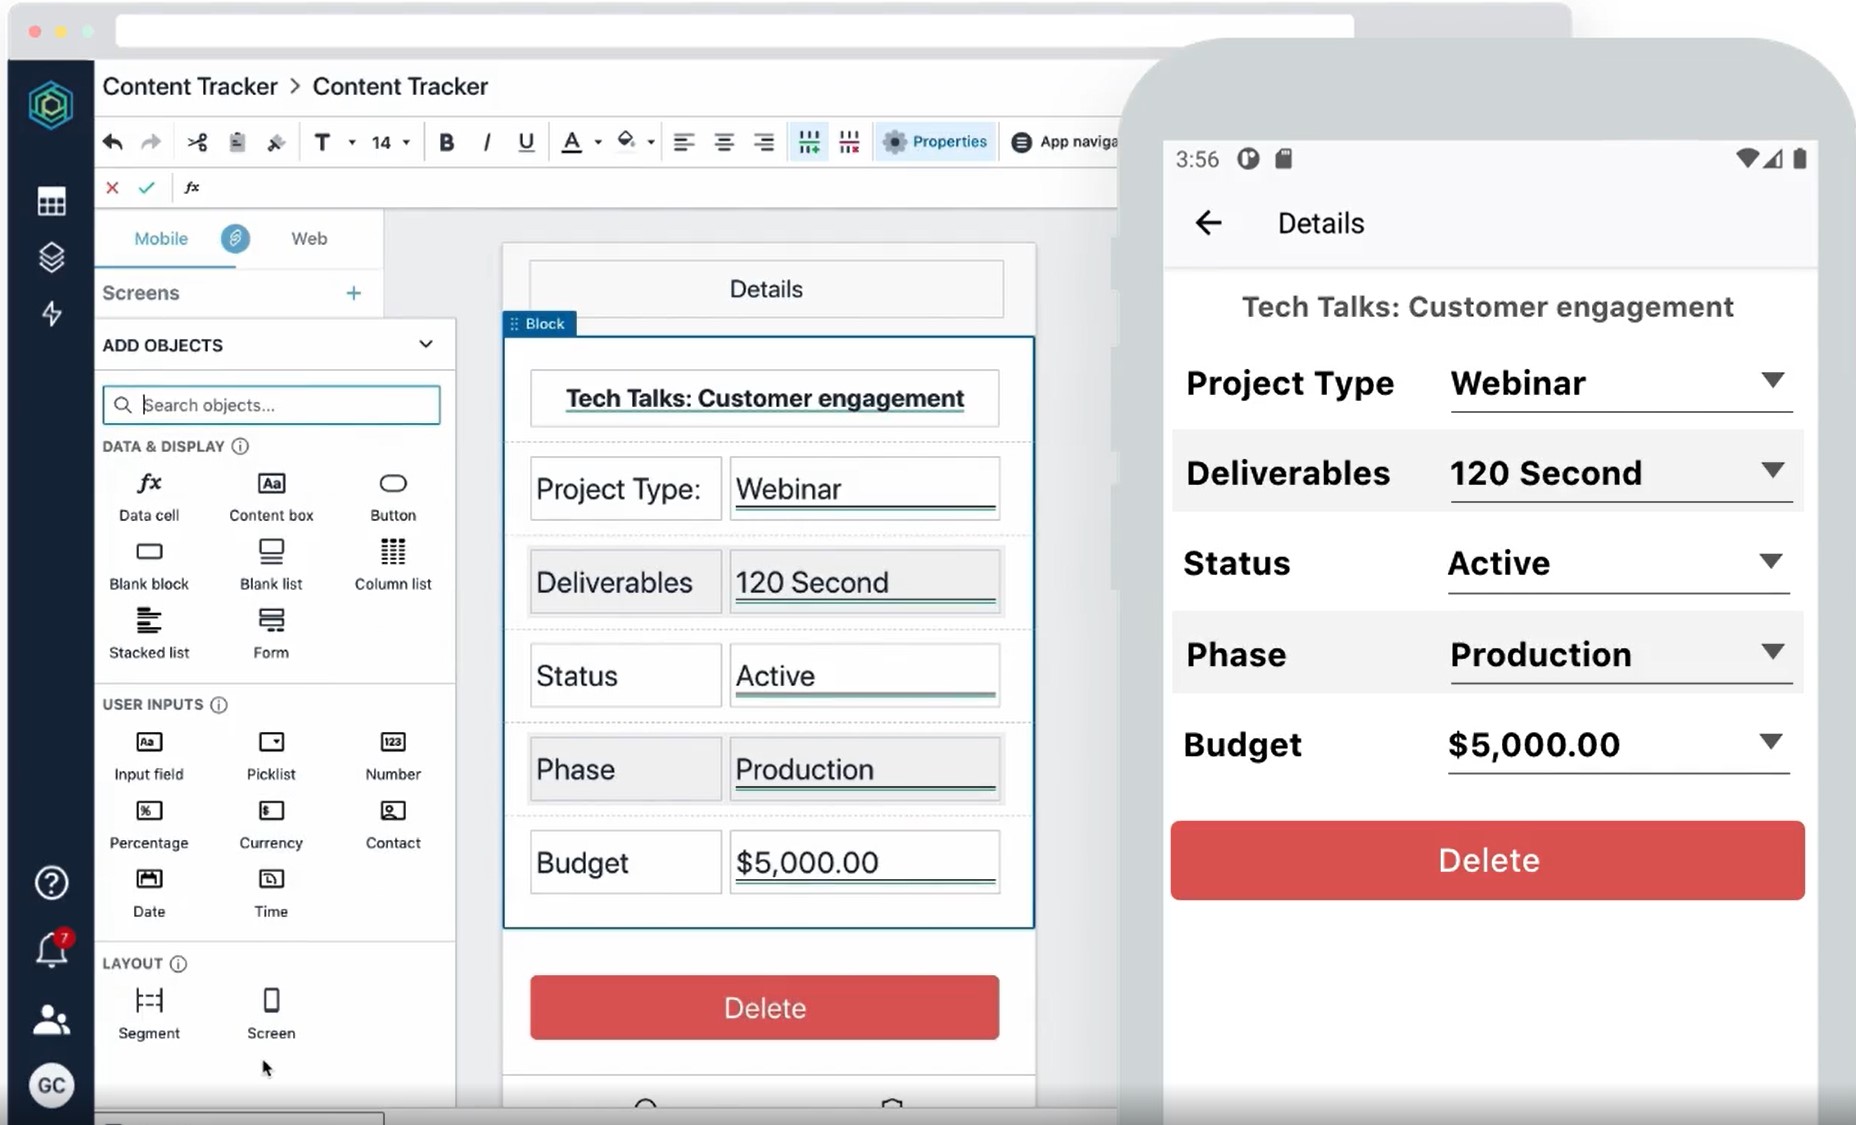Open the font size 14 dropdown
1856x1125 pixels.
tap(390, 142)
